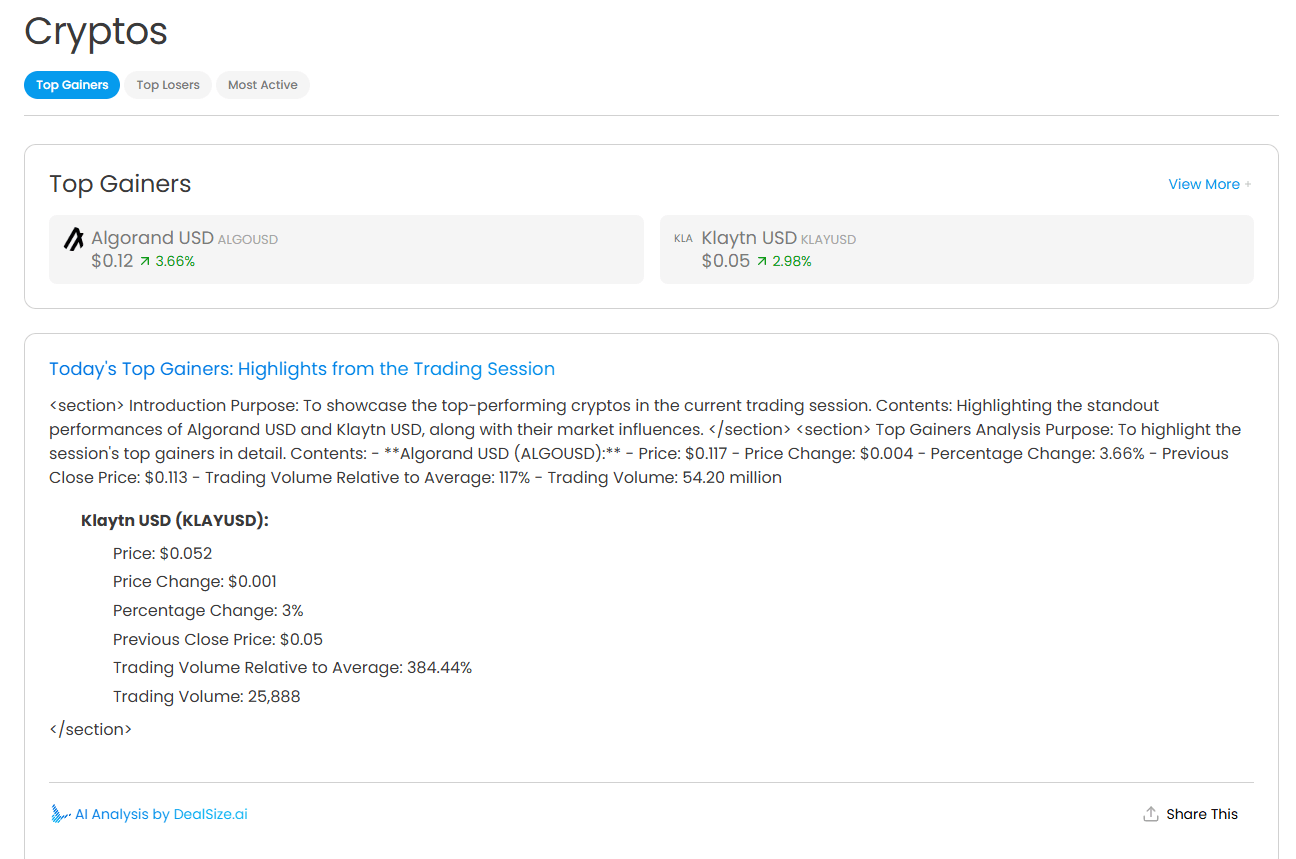Click the Klaytn USD (KLAYUSD): bold heading
Viewport: 1296px width, 859px height.
point(175,521)
